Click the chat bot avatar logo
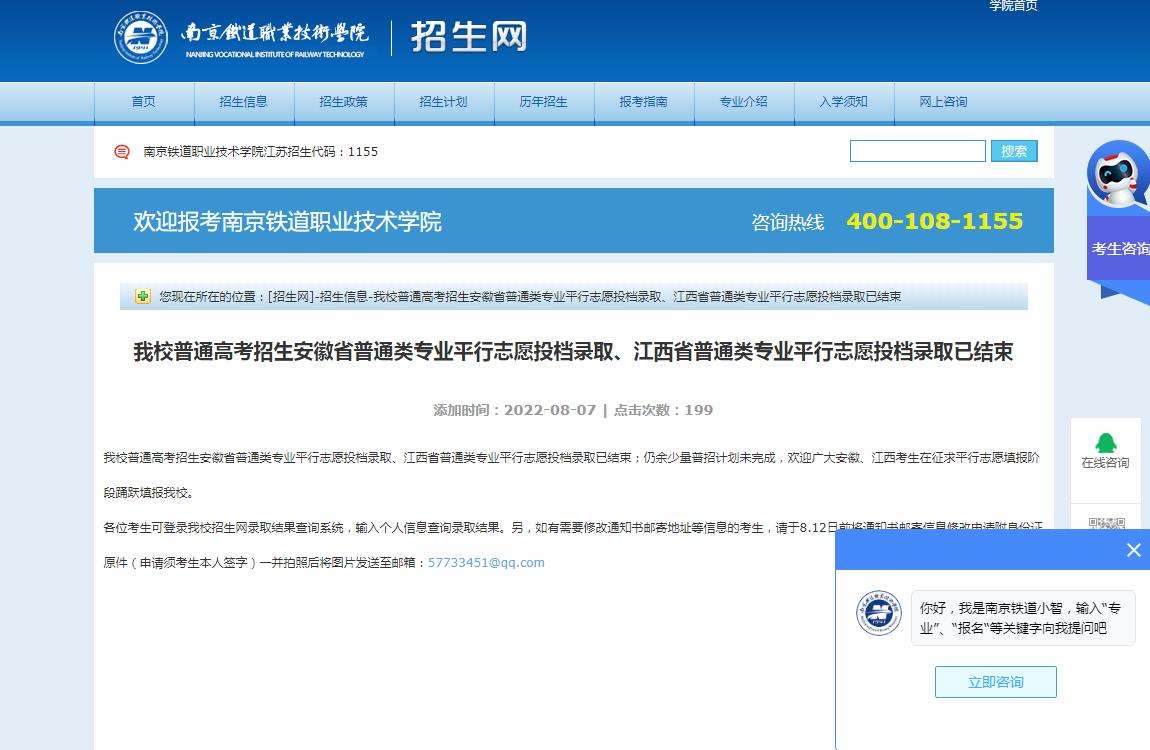 tap(879, 613)
